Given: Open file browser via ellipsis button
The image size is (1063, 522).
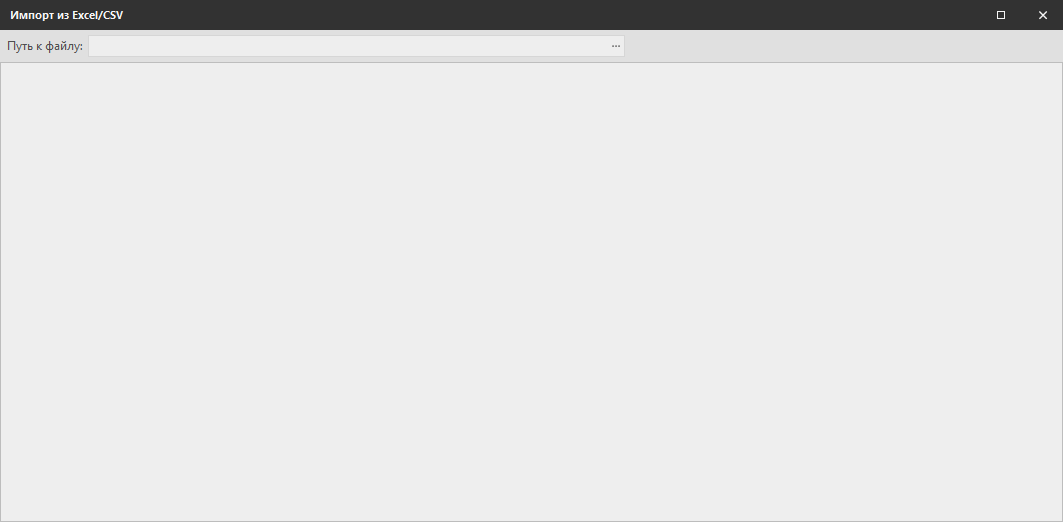Looking at the screenshot, I should click(616, 46).
